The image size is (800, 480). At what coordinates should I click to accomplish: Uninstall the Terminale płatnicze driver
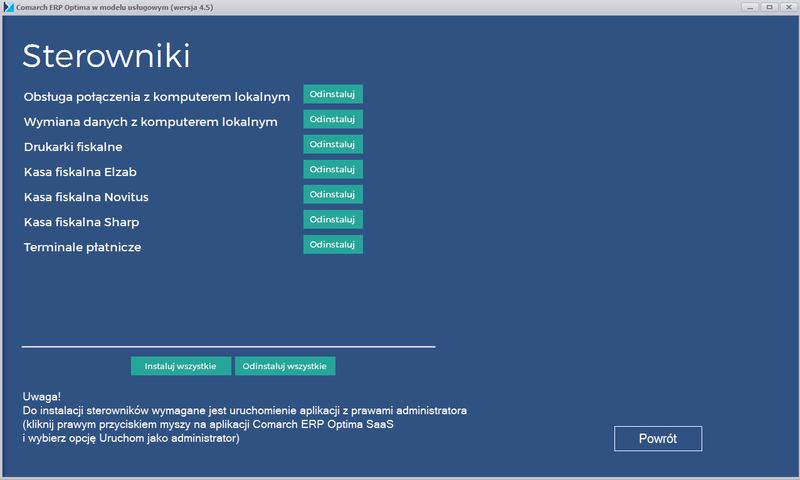coord(333,244)
